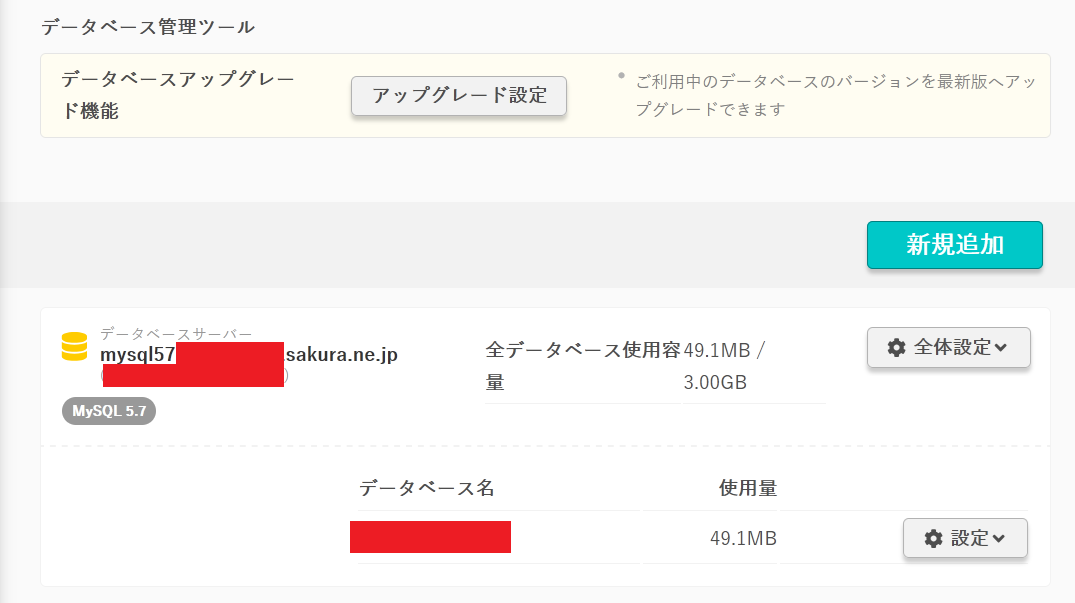Select the 使用量 column header
This screenshot has width=1075, height=603.
pyautogui.click(x=748, y=489)
